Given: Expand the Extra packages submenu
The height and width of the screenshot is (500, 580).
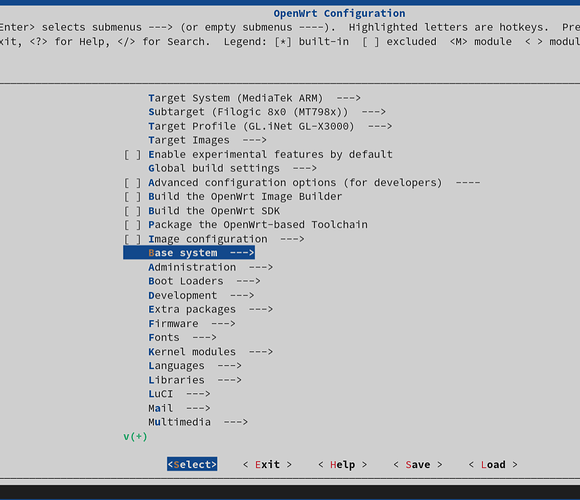Looking at the screenshot, I should [x=210, y=310].
